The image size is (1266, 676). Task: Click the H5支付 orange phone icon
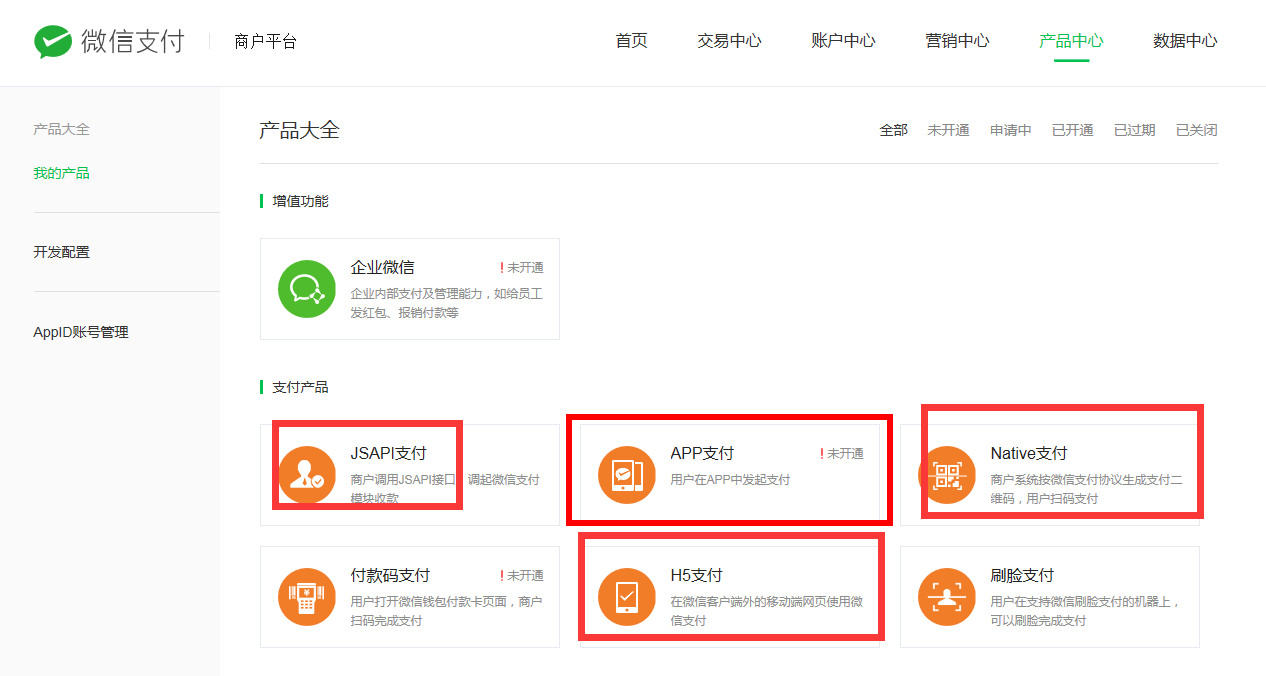[627, 597]
